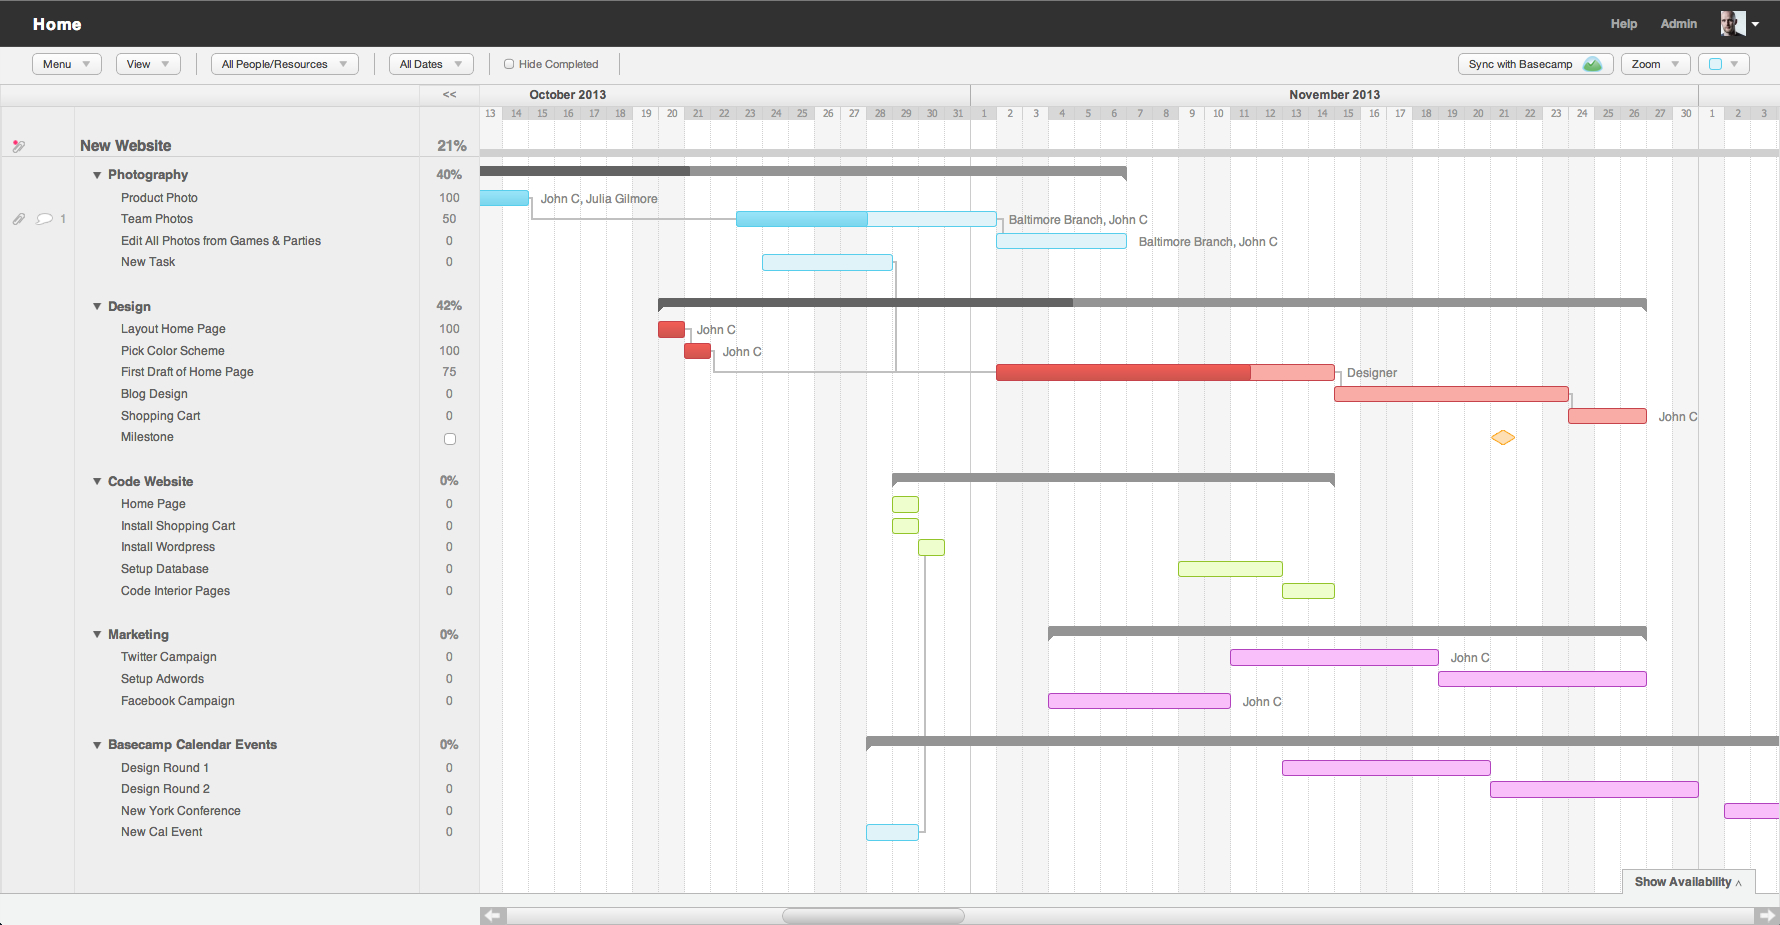Viewport: 1780px width, 925px height.
Task: Open the Admin menu
Action: 1678,24
